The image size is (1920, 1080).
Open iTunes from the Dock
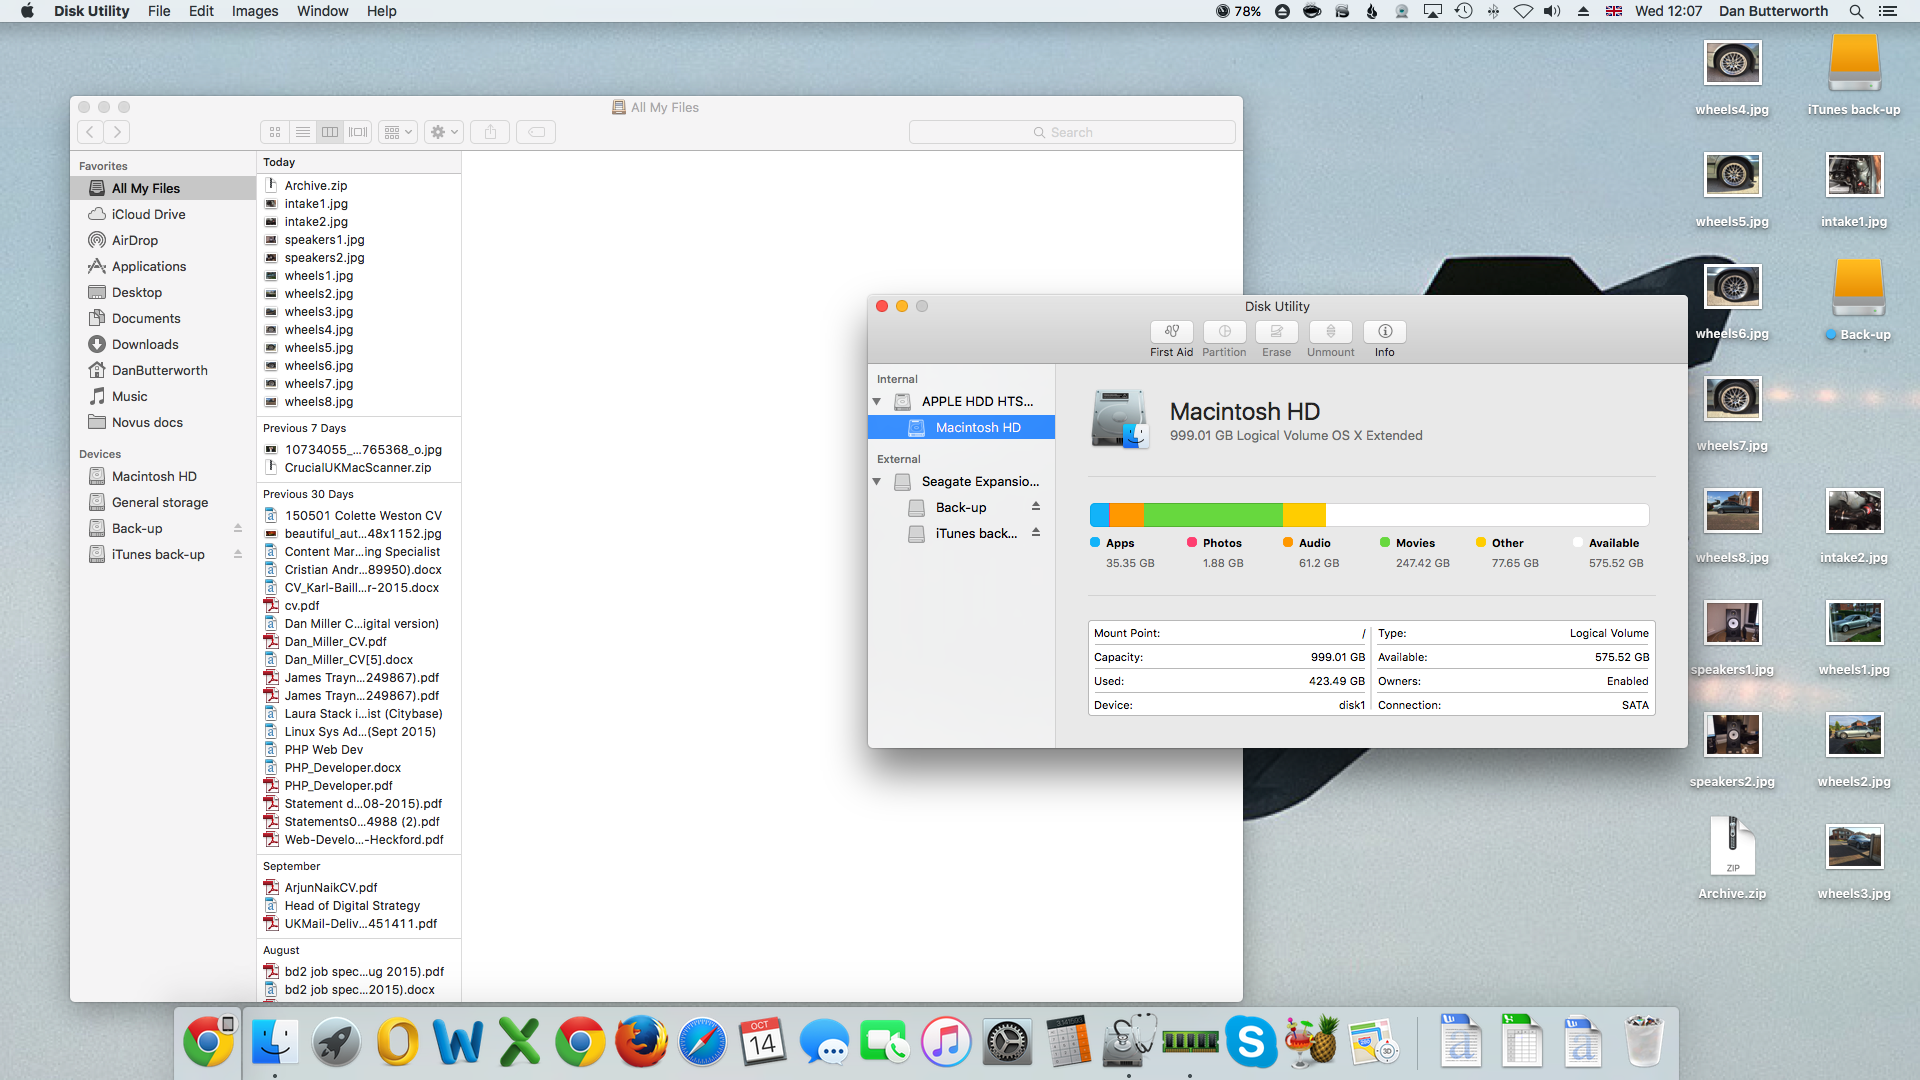coord(945,1043)
